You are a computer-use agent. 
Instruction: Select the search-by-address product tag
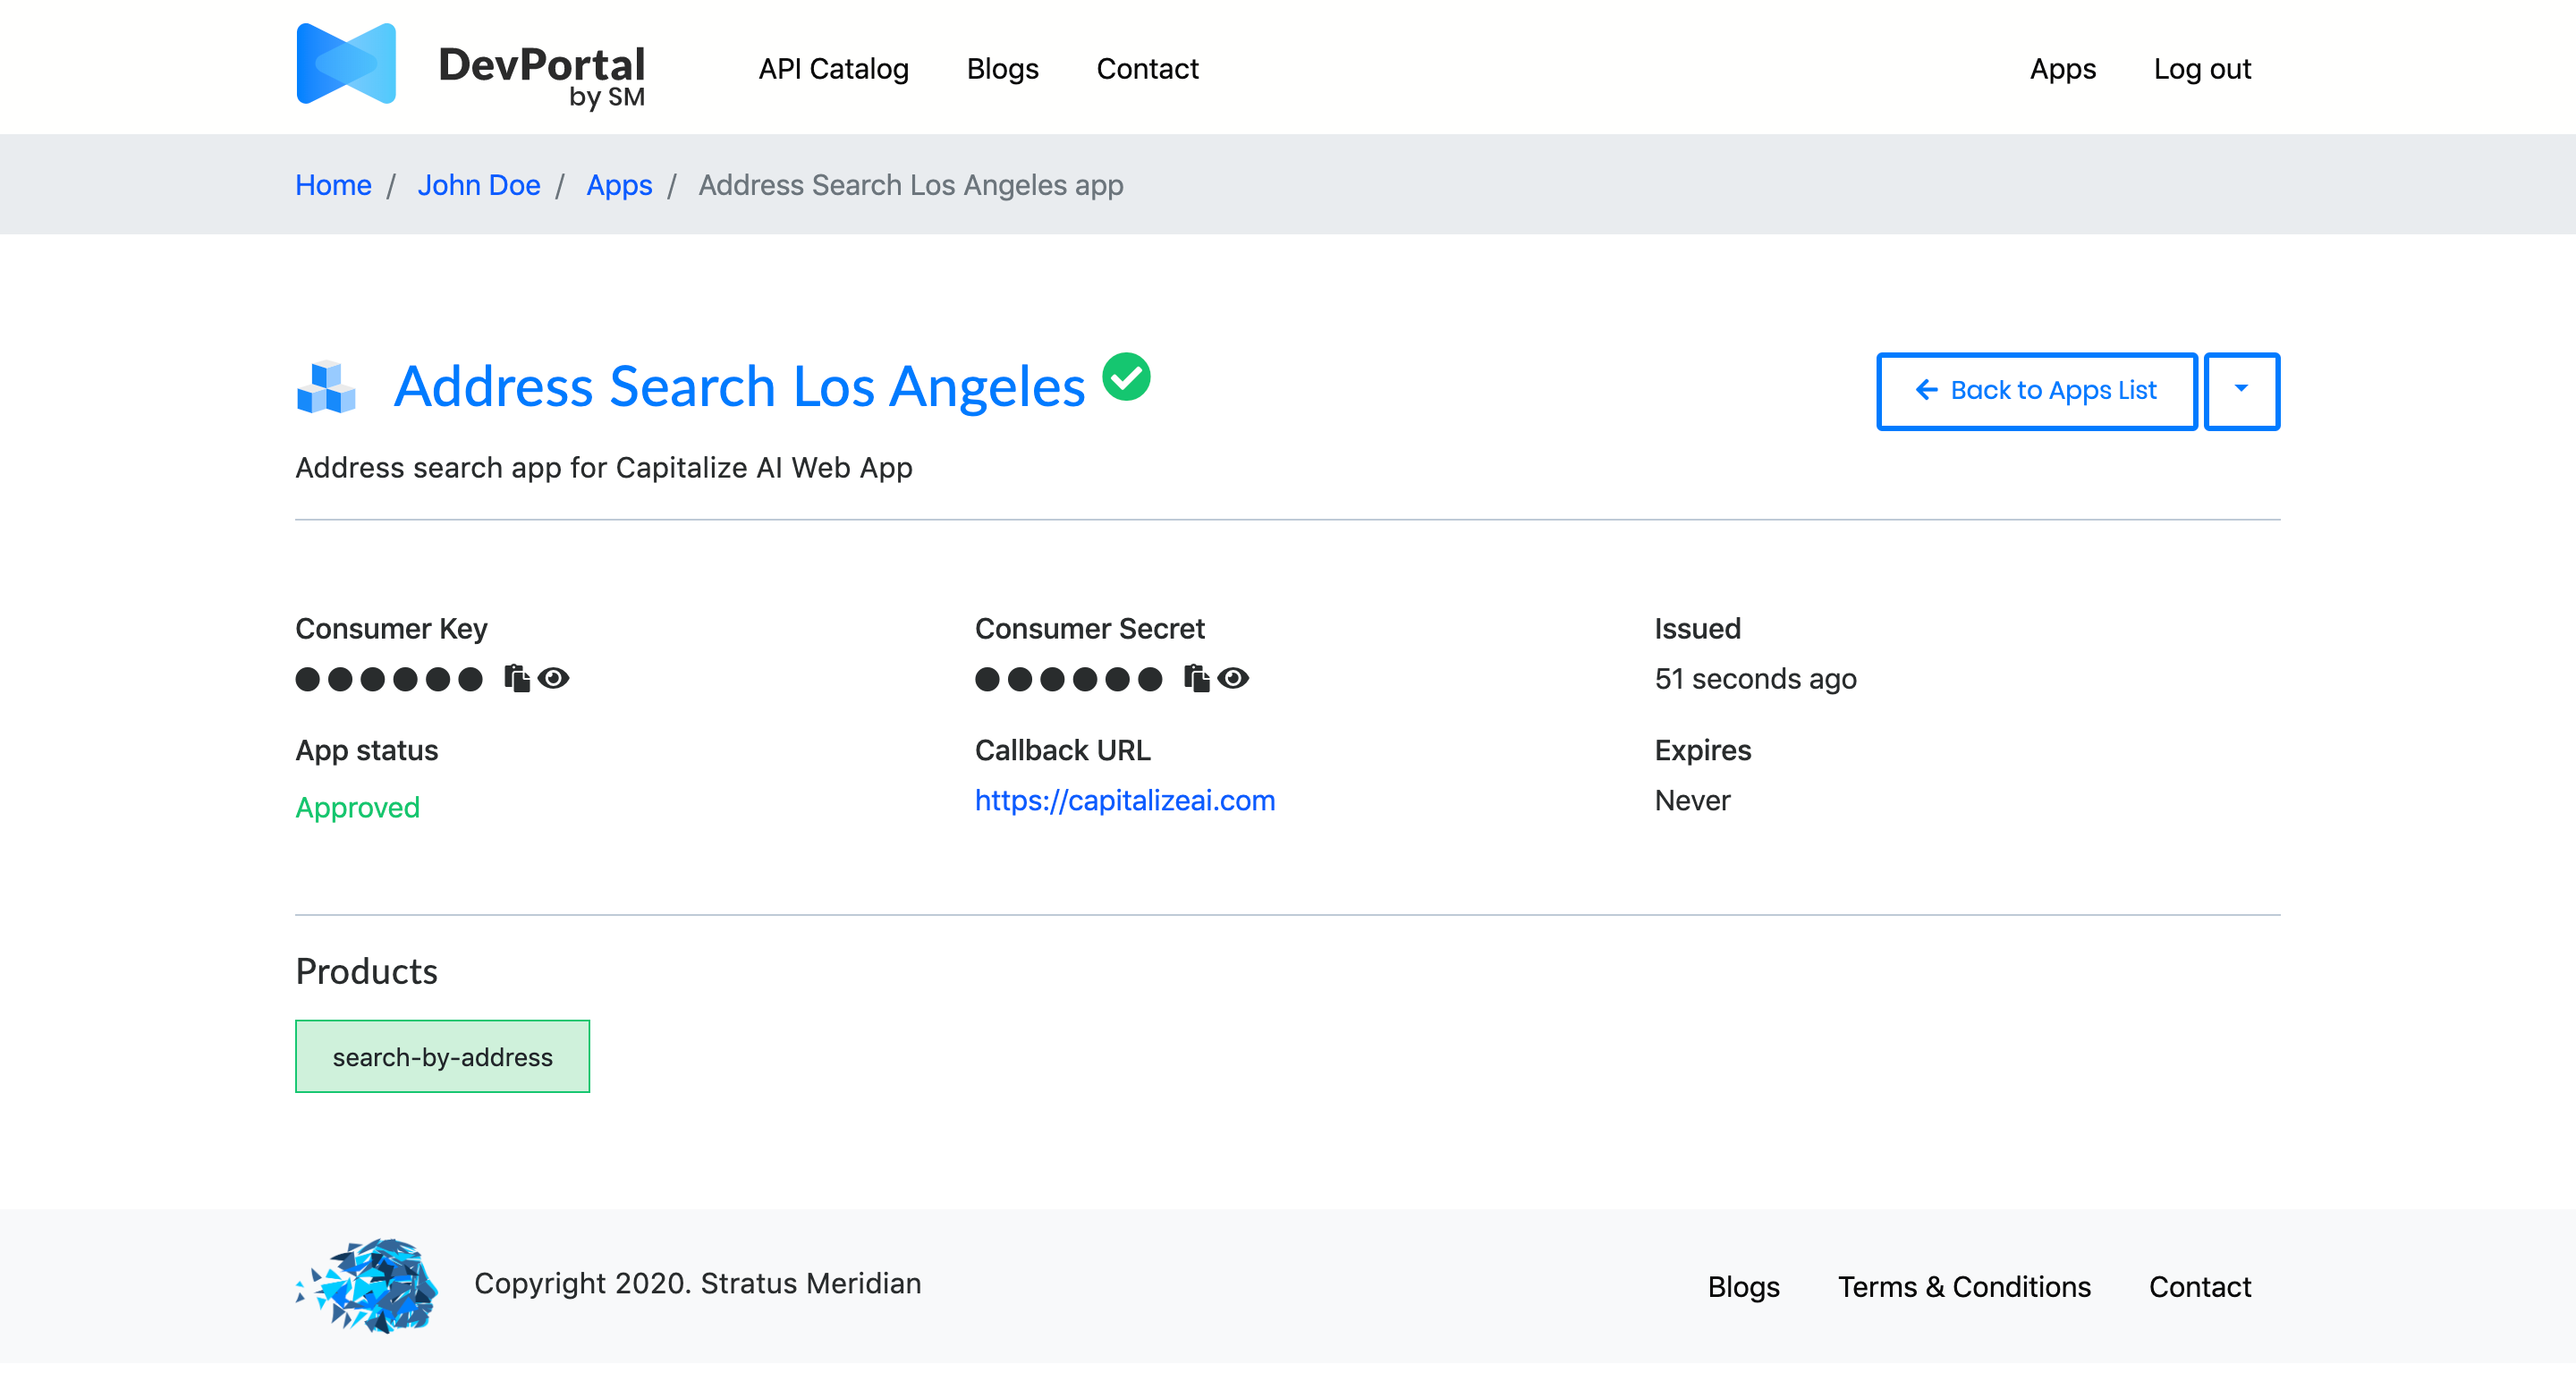click(x=442, y=1055)
